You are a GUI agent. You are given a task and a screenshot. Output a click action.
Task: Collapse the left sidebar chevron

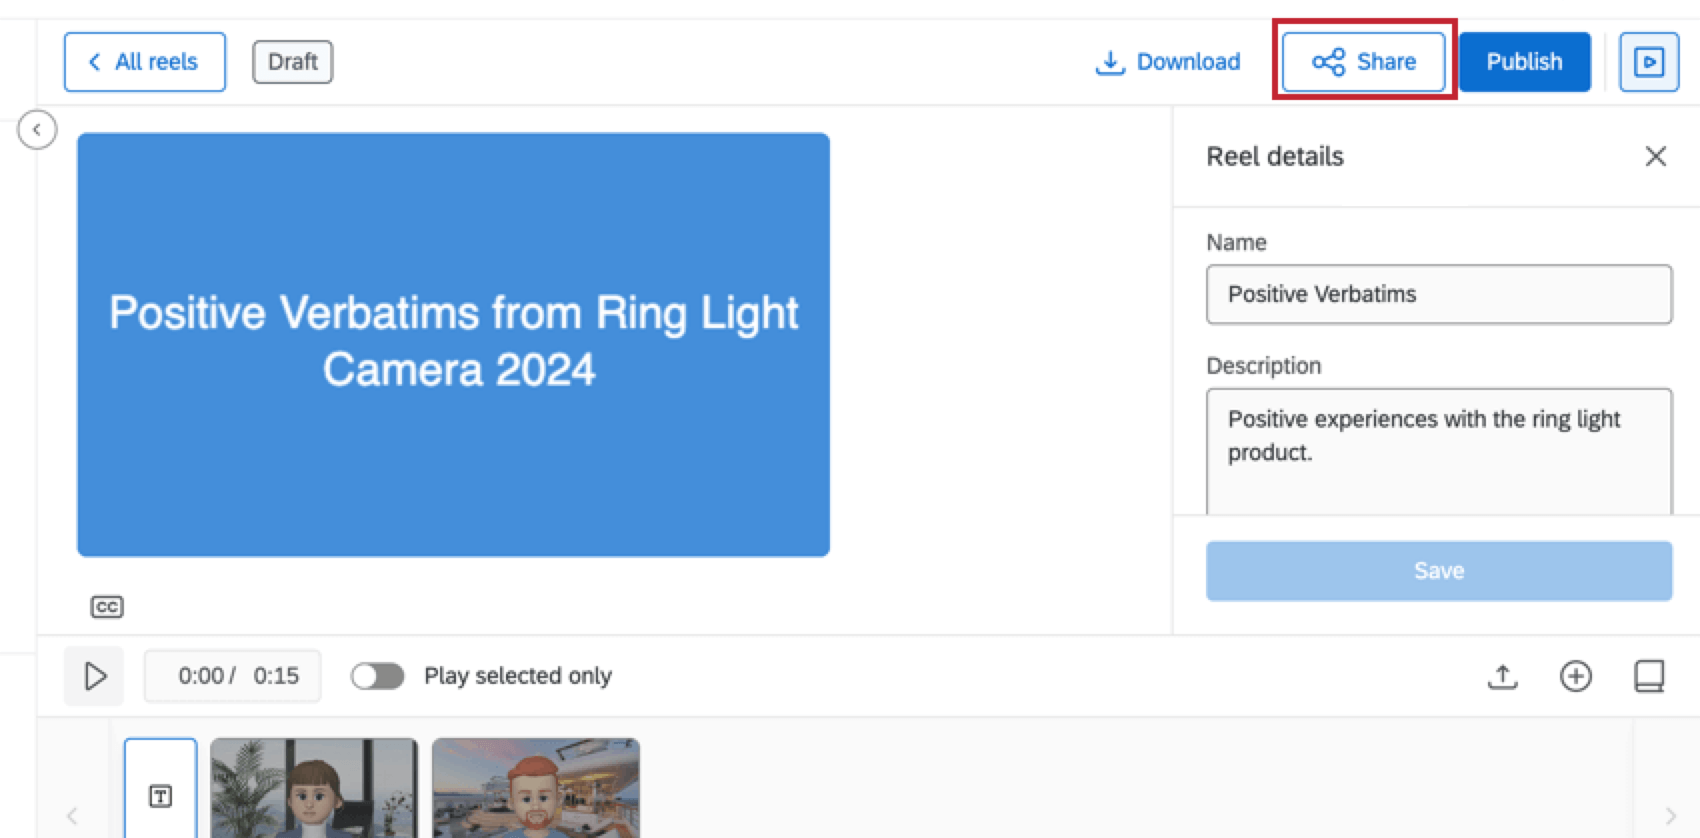pyautogui.click(x=37, y=130)
